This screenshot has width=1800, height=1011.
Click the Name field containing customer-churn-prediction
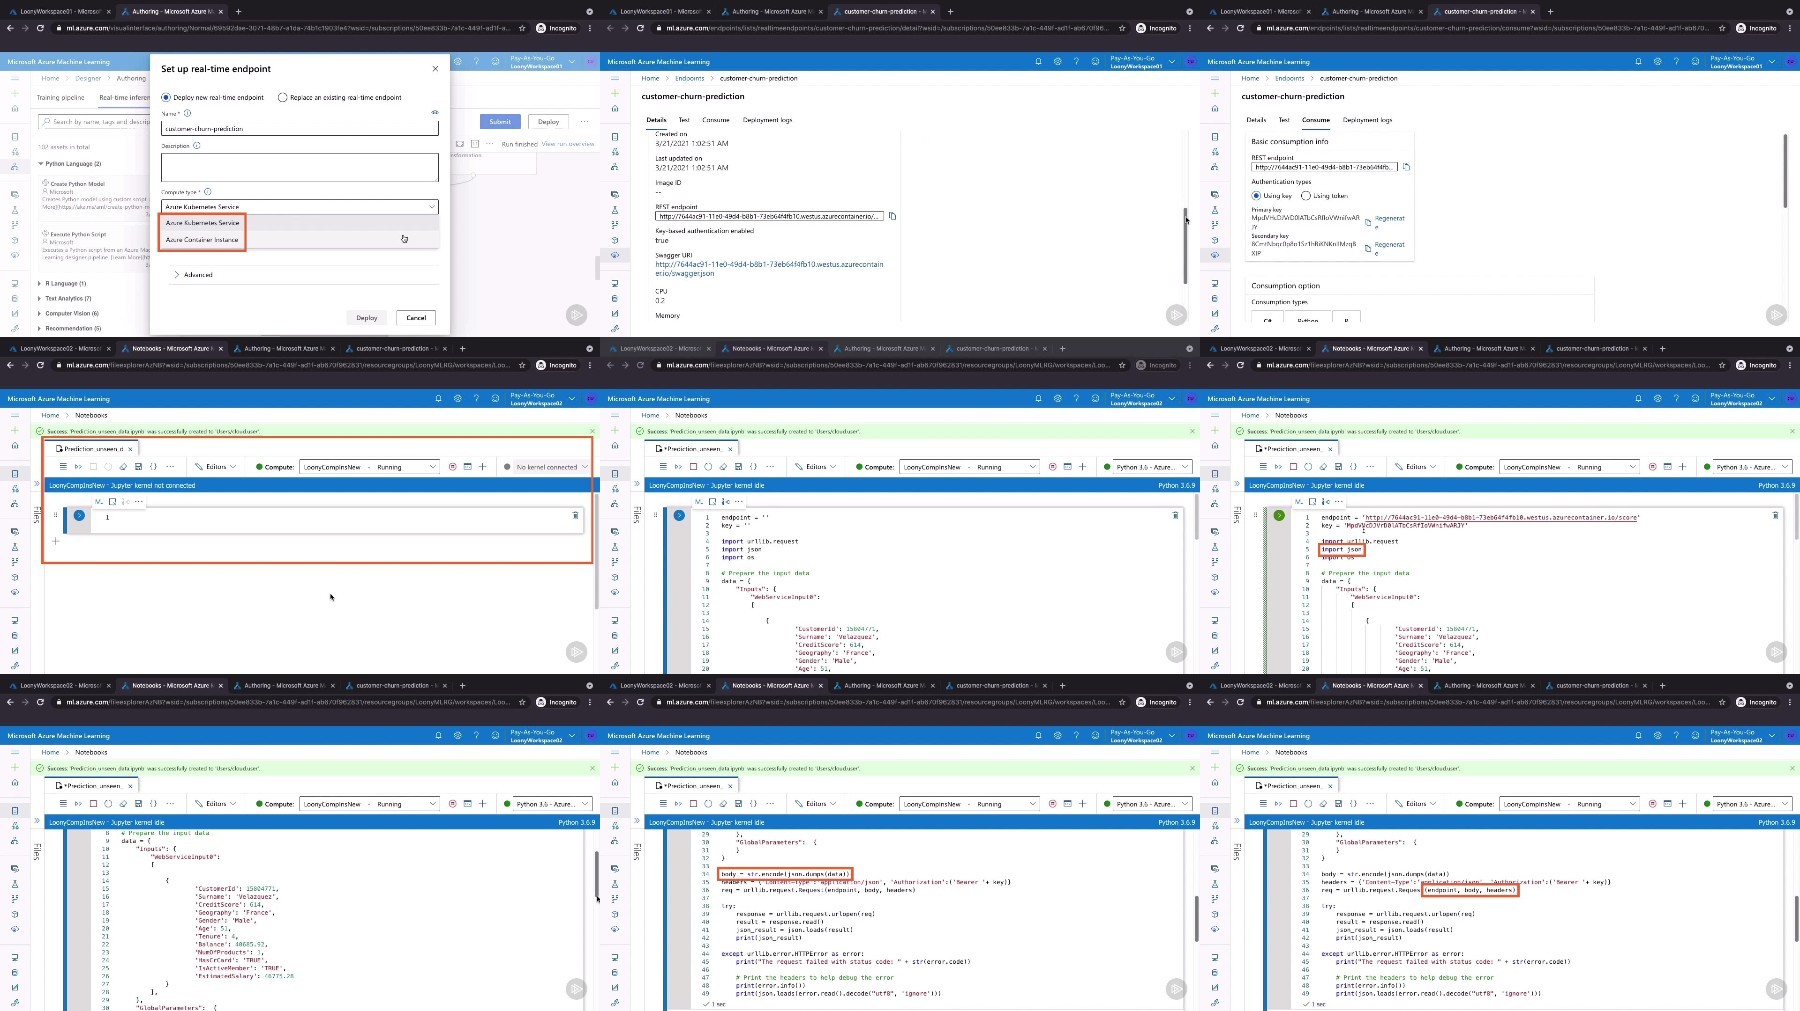click(299, 128)
